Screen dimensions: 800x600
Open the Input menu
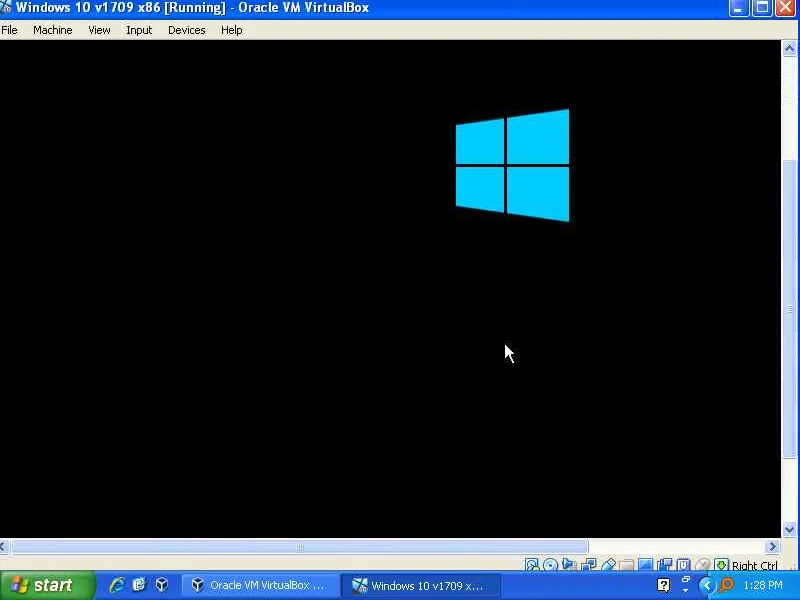139,30
